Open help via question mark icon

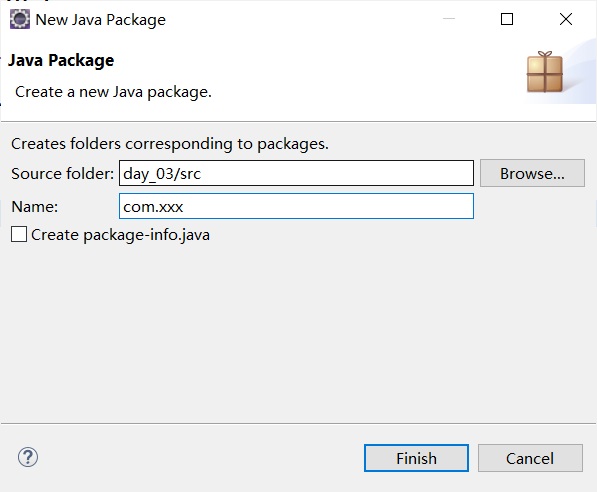(x=28, y=457)
